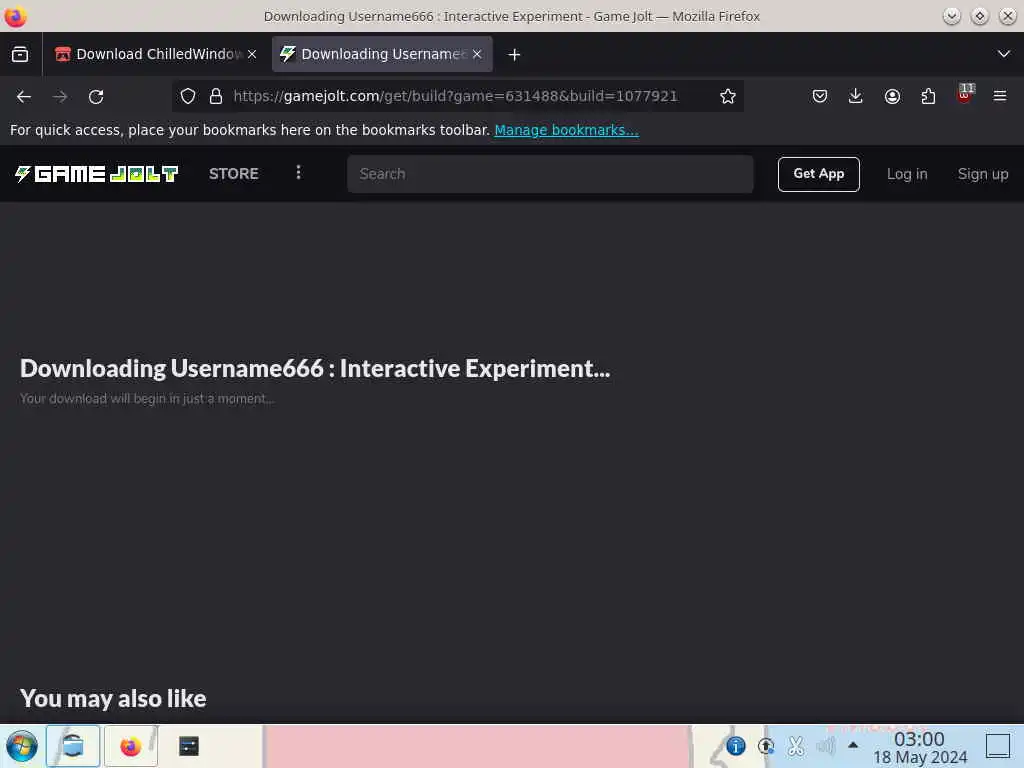This screenshot has width=1024, height=768.
Task: Click the show desktop button
Action: [998, 746]
